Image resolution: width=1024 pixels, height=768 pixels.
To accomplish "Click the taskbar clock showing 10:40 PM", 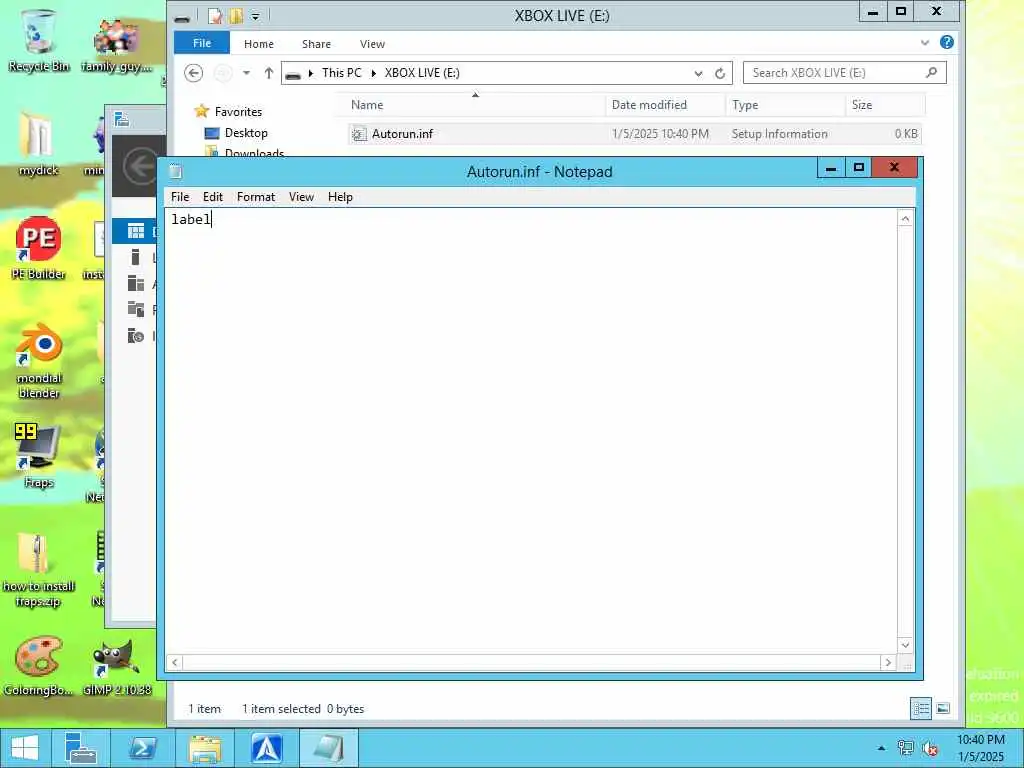I will 981,748.
